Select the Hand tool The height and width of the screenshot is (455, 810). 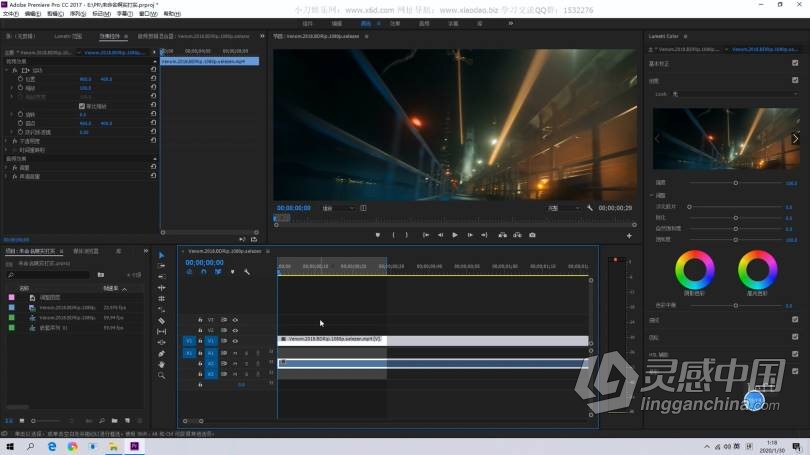click(161, 365)
